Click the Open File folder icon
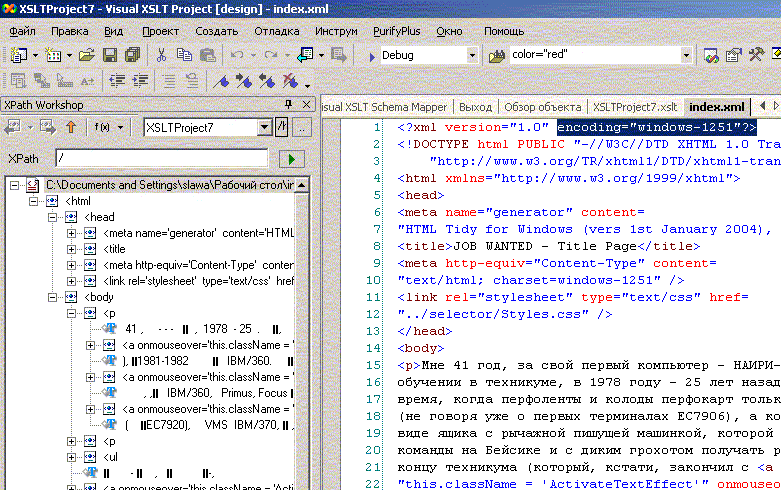The height and width of the screenshot is (490, 781). click(x=87, y=55)
